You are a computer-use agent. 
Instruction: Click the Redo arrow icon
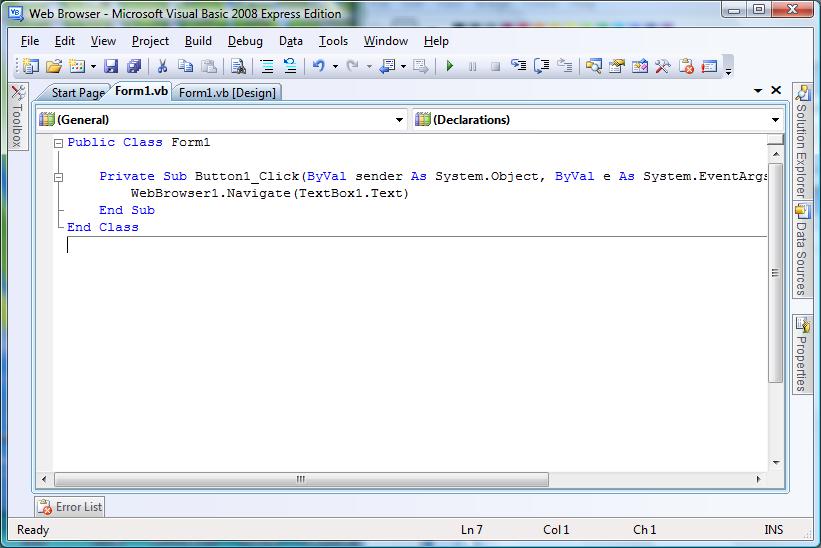(352, 66)
